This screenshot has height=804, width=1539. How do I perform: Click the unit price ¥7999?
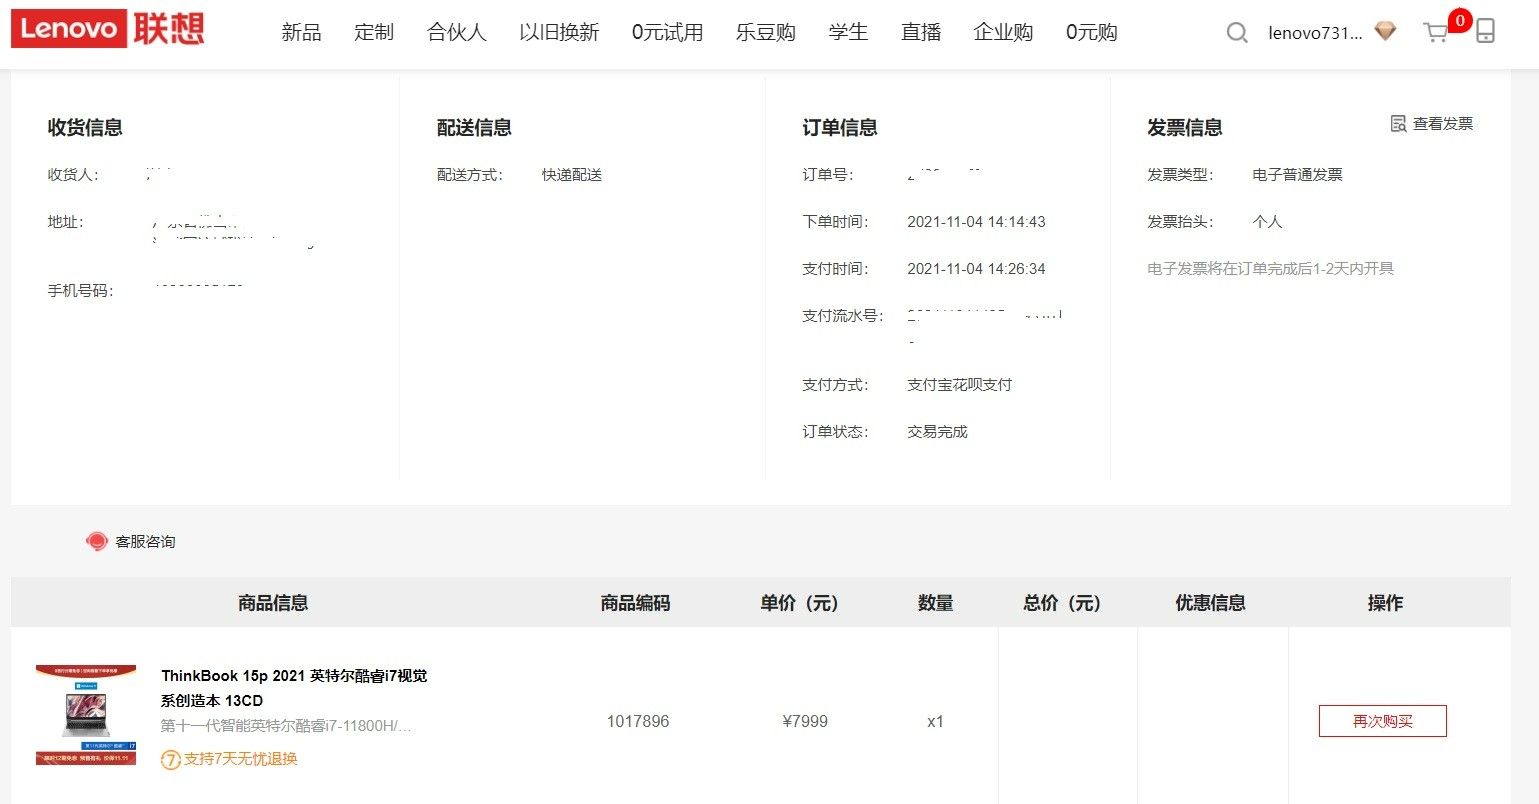[805, 721]
